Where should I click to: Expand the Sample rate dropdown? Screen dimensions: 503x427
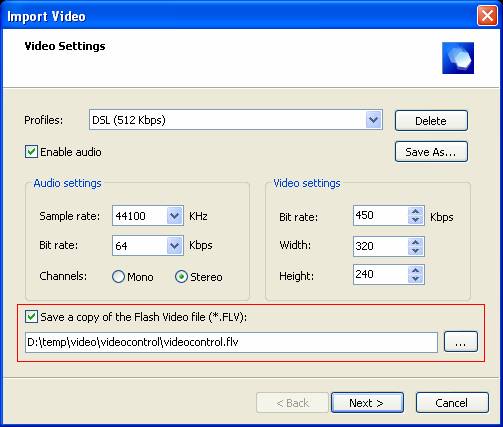(174, 216)
